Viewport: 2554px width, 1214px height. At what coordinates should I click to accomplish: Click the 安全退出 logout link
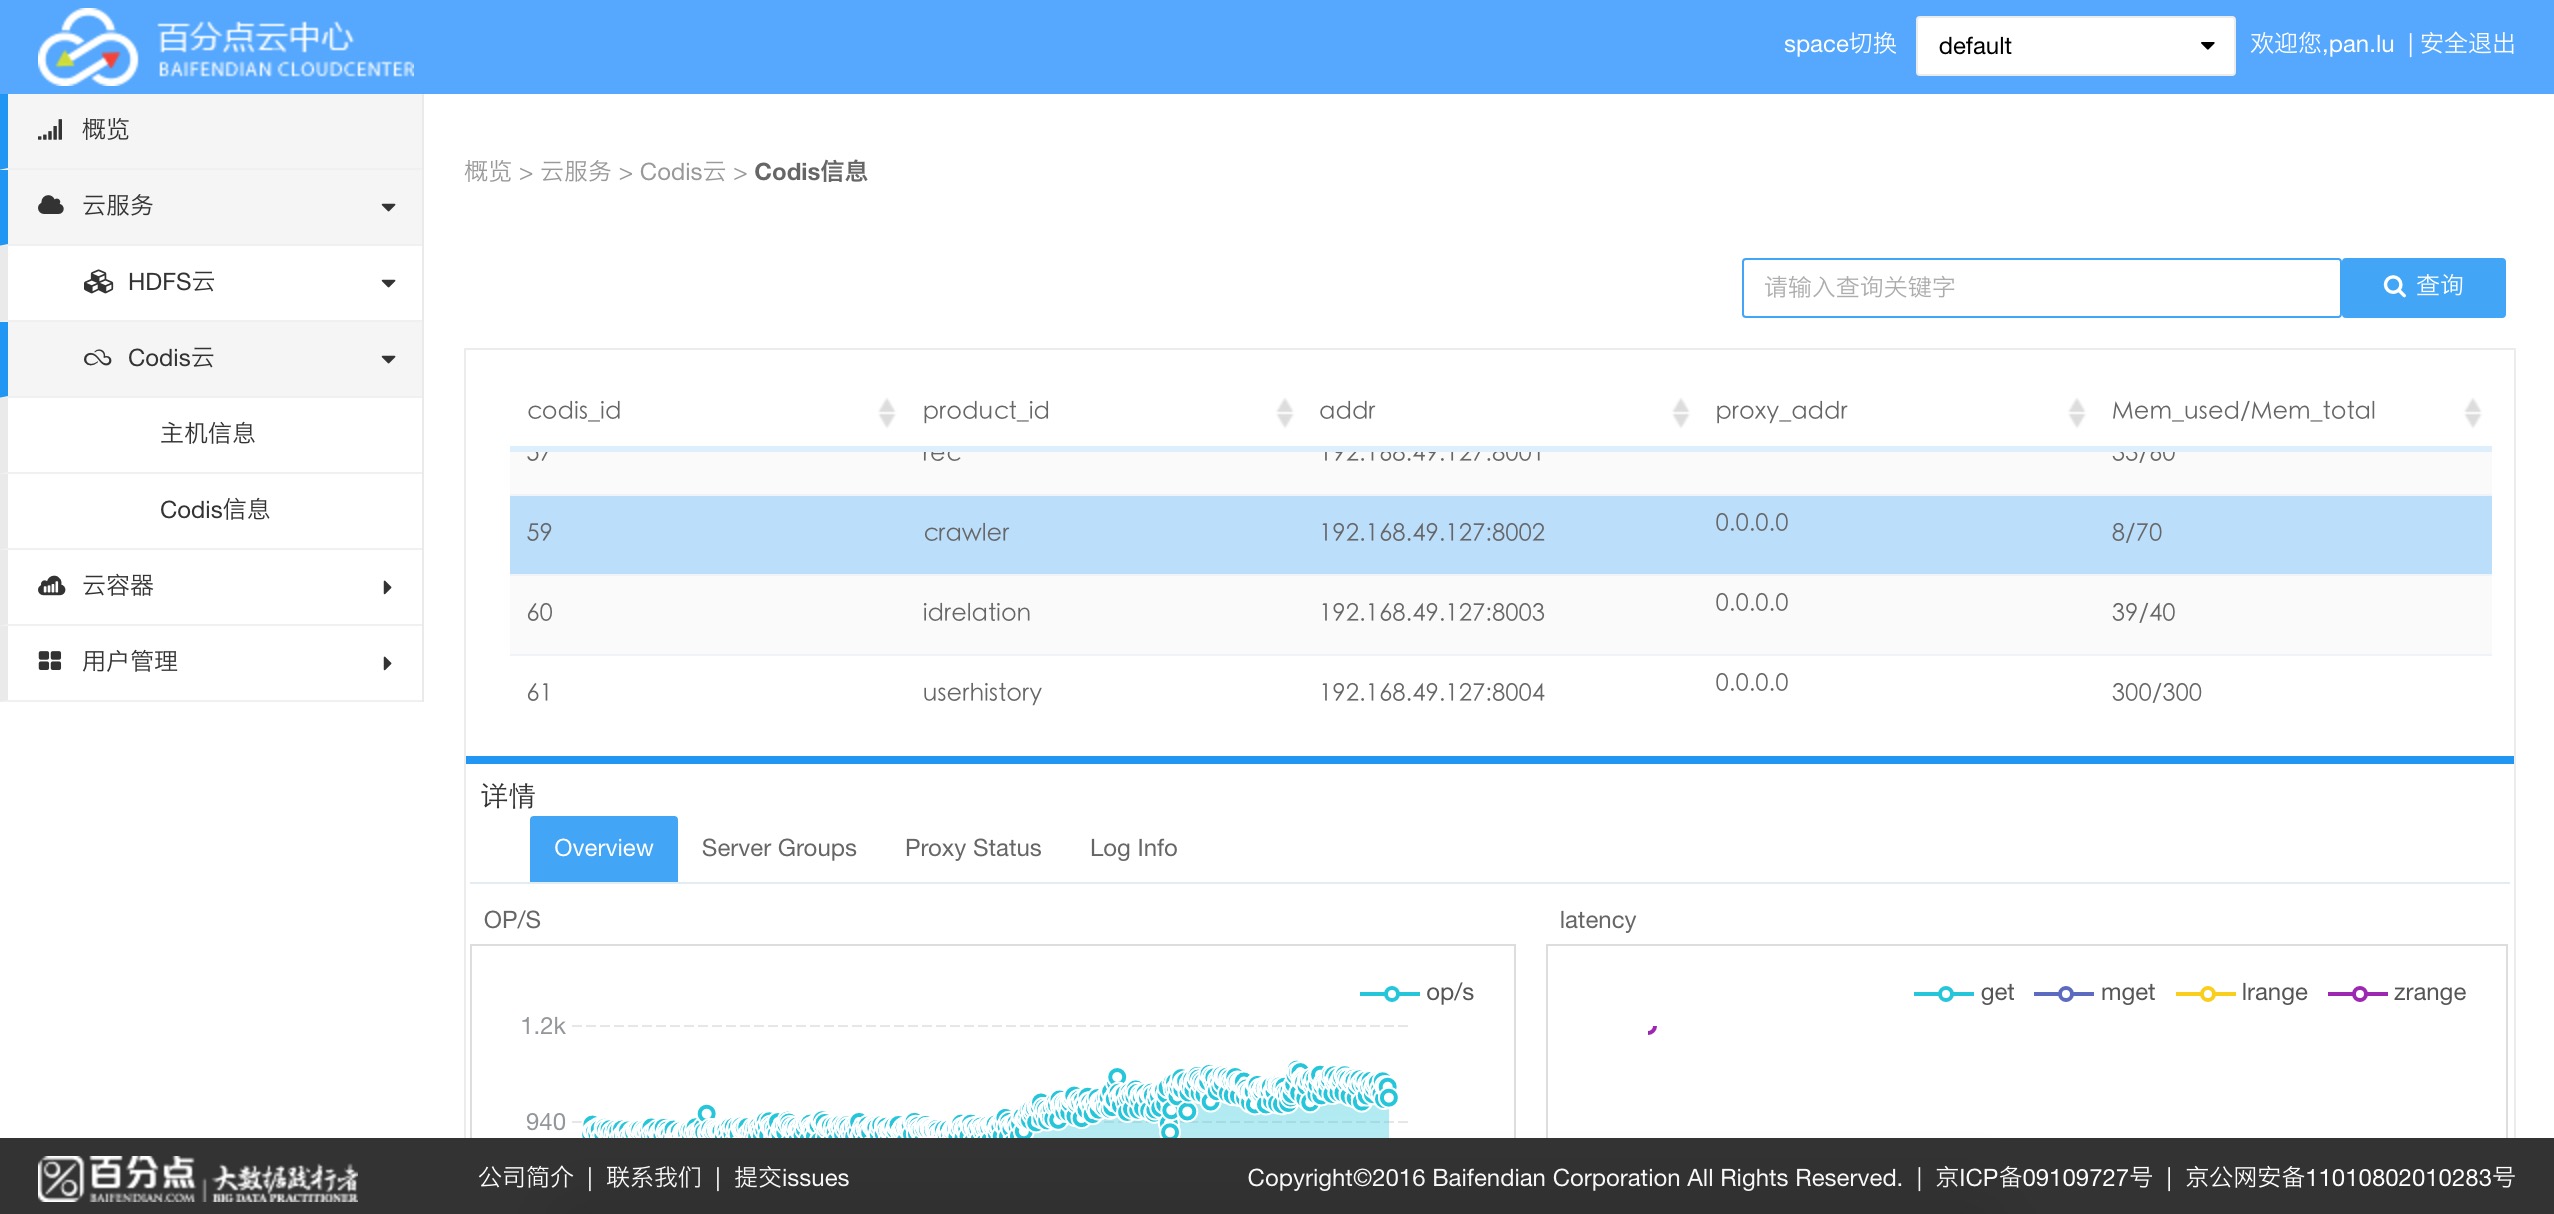tap(2467, 44)
